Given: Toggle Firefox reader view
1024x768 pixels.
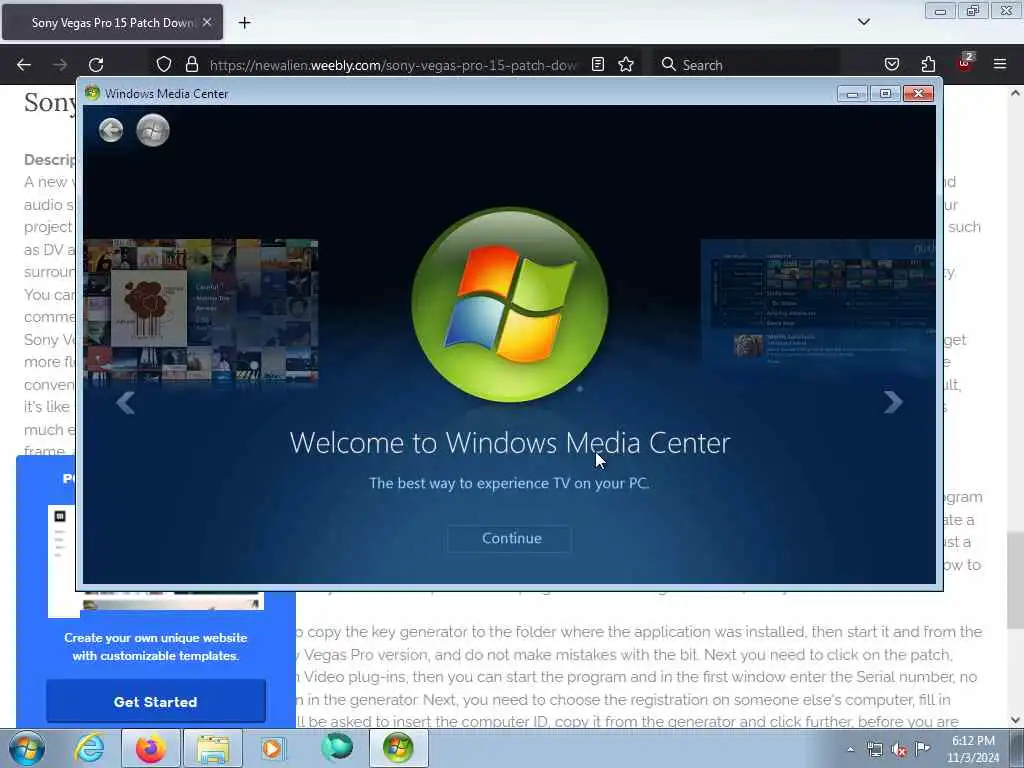Looking at the screenshot, I should (x=598, y=65).
